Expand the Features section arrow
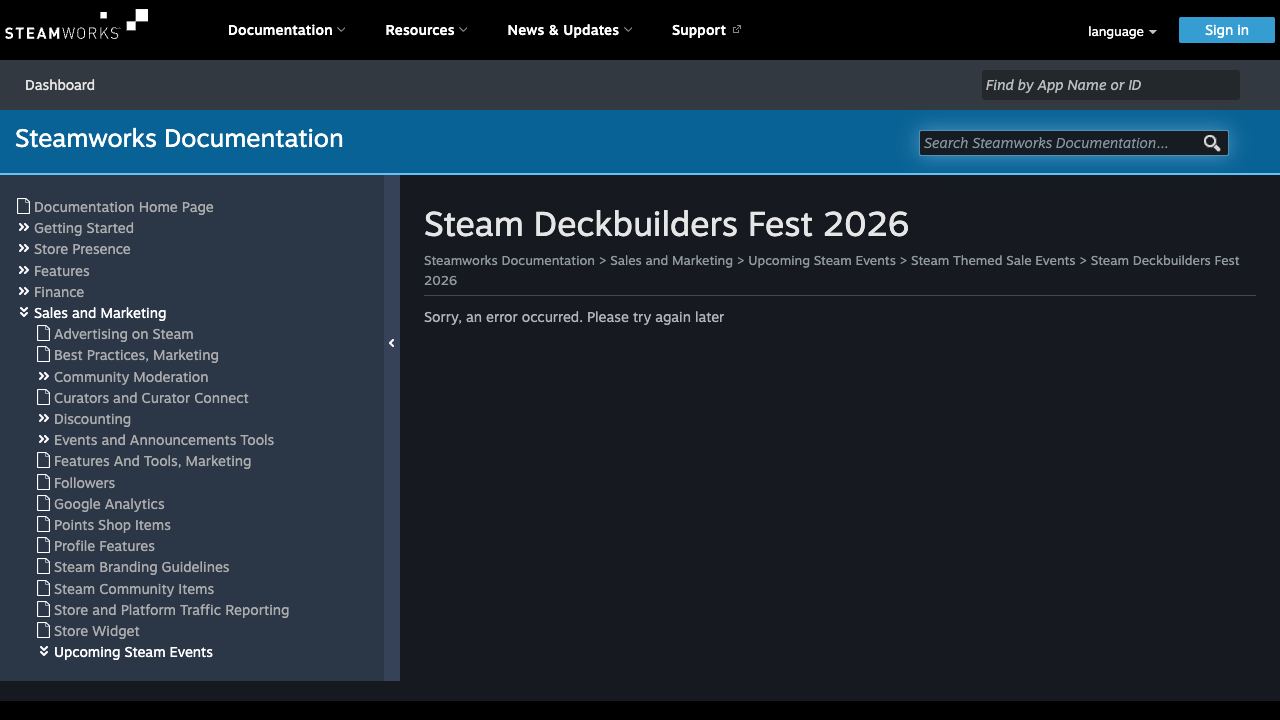The width and height of the screenshot is (1280, 720). point(24,270)
